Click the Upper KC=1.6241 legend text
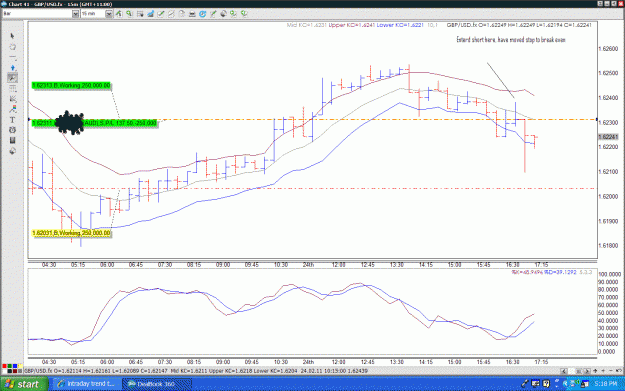Image resolution: width=625 pixels, height=391 pixels. tap(352, 25)
